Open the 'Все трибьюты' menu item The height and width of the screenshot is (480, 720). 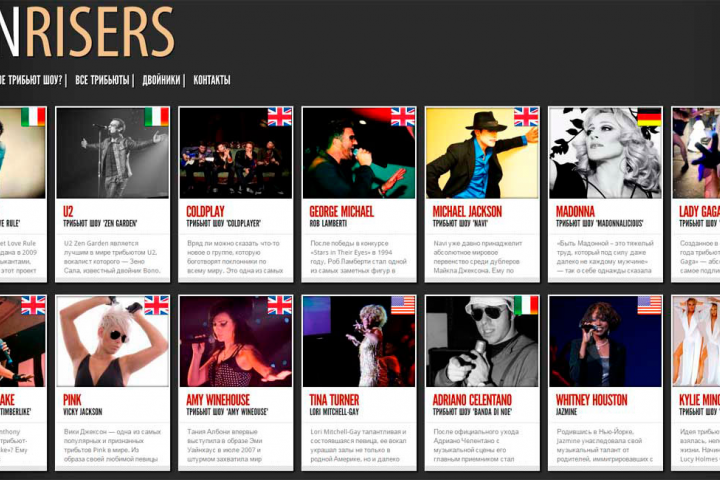(102, 80)
